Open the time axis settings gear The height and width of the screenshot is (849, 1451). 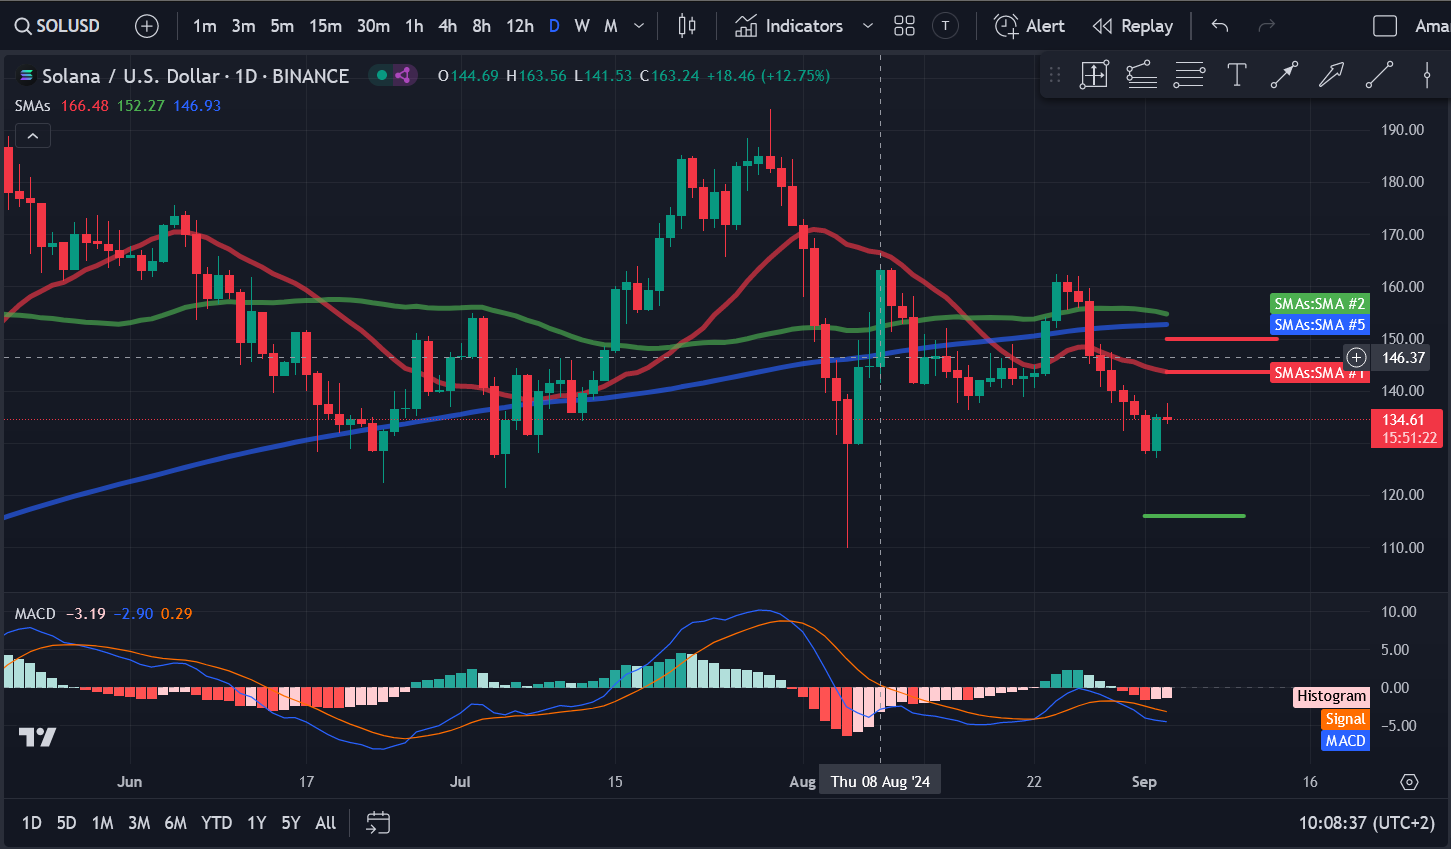click(1409, 782)
